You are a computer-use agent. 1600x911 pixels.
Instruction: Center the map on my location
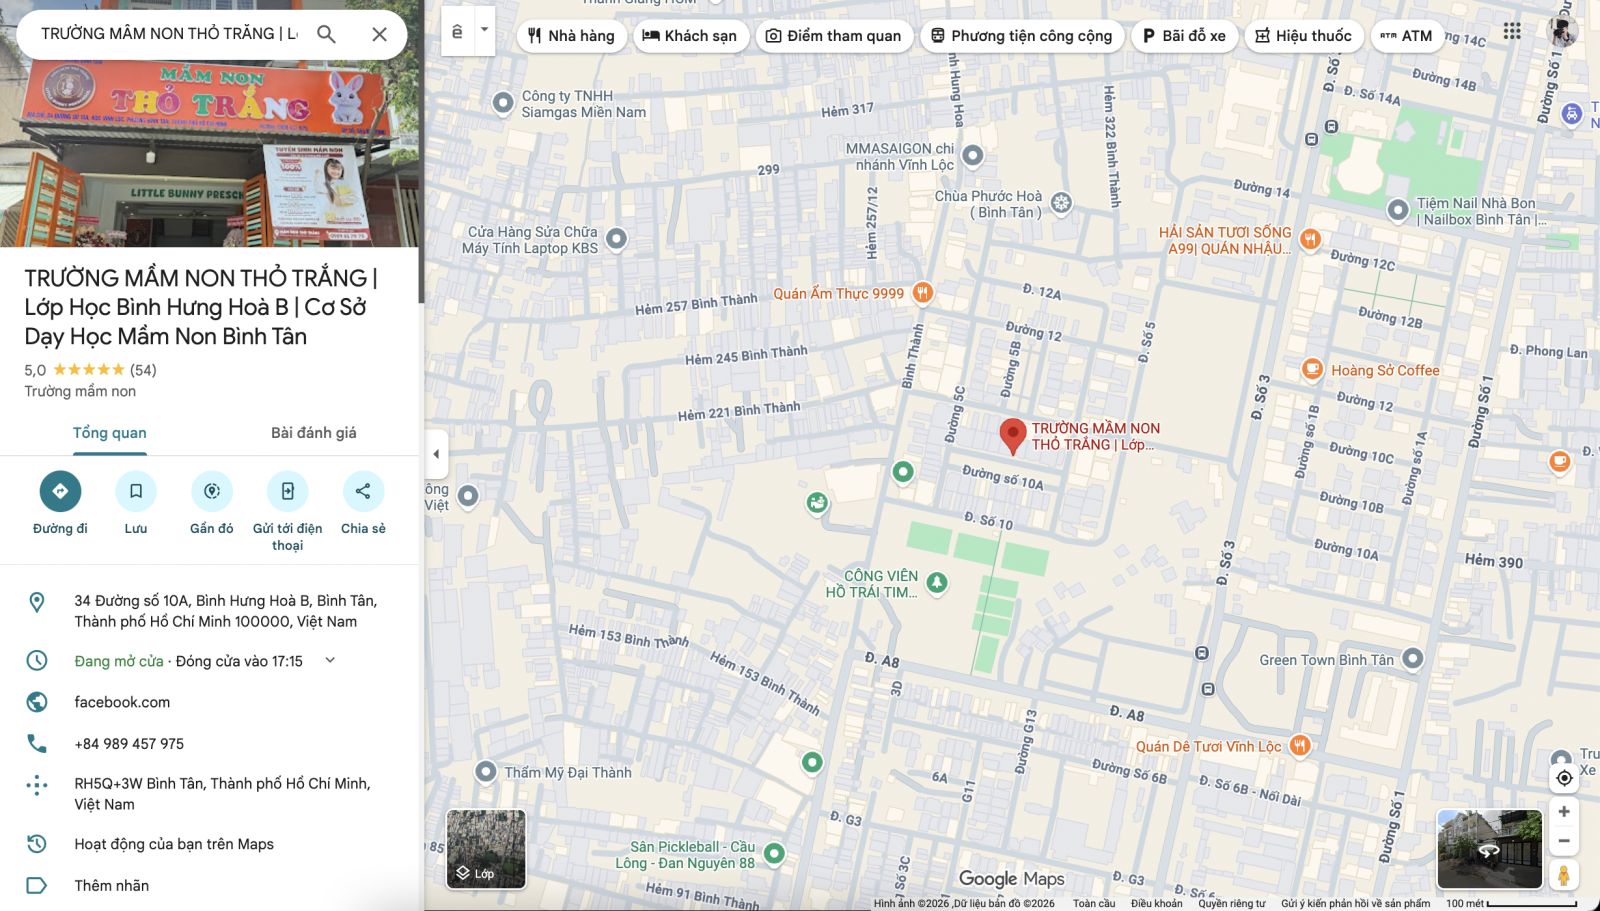tap(1564, 778)
